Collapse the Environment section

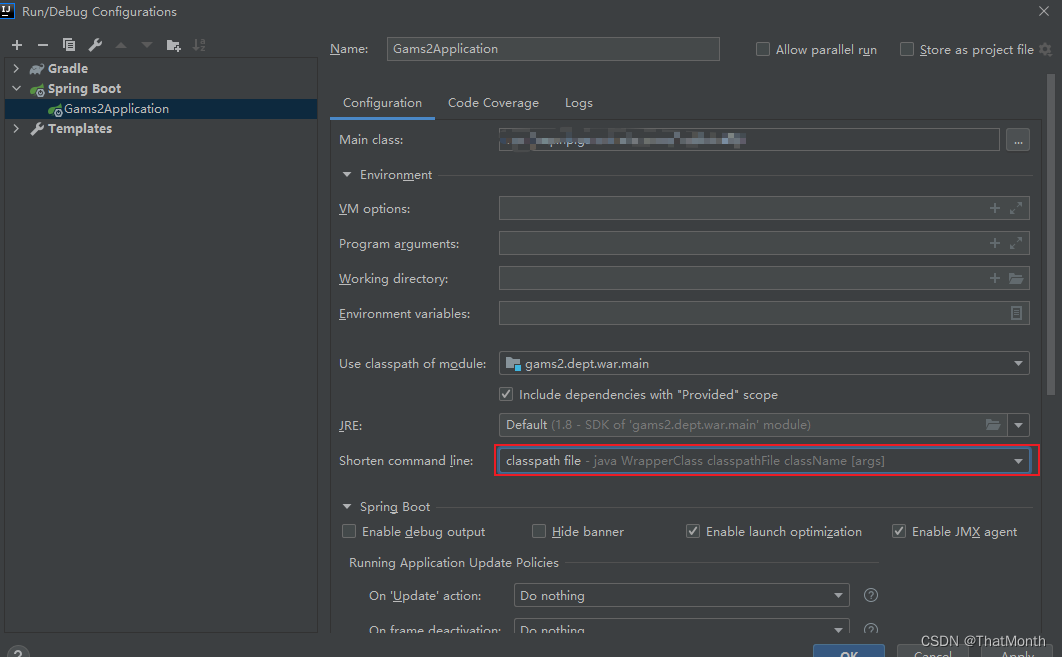pyautogui.click(x=347, y=175)
